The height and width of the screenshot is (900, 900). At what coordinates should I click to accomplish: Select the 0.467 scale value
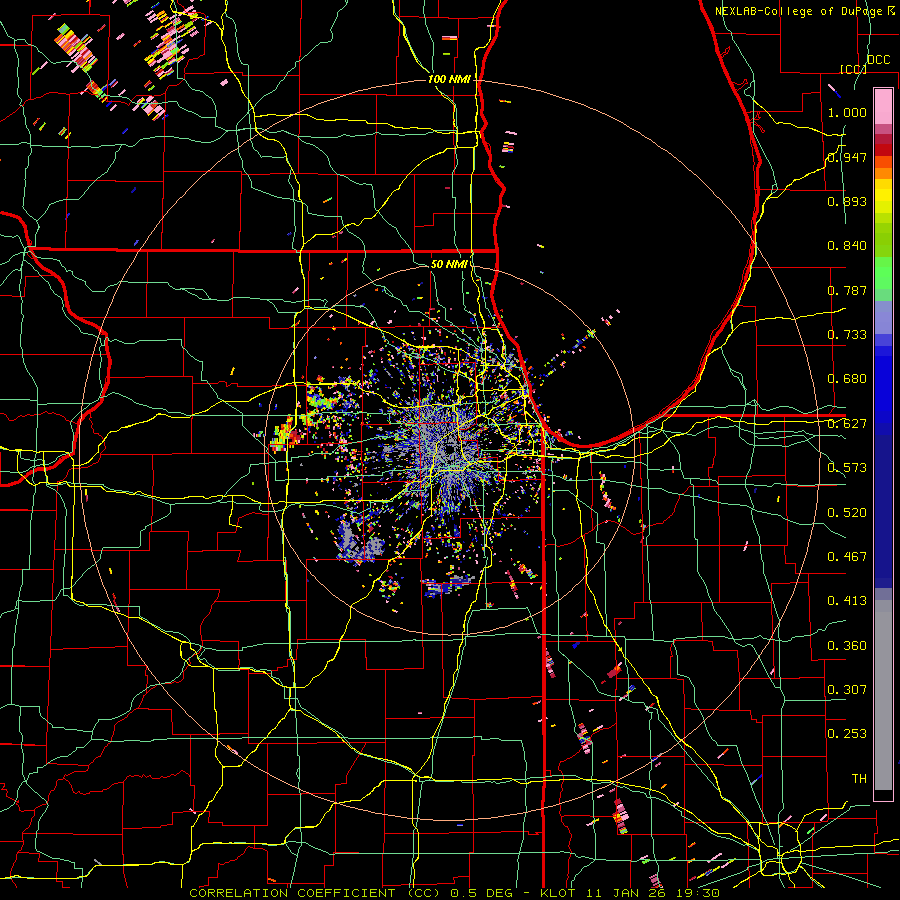[847, 557]
